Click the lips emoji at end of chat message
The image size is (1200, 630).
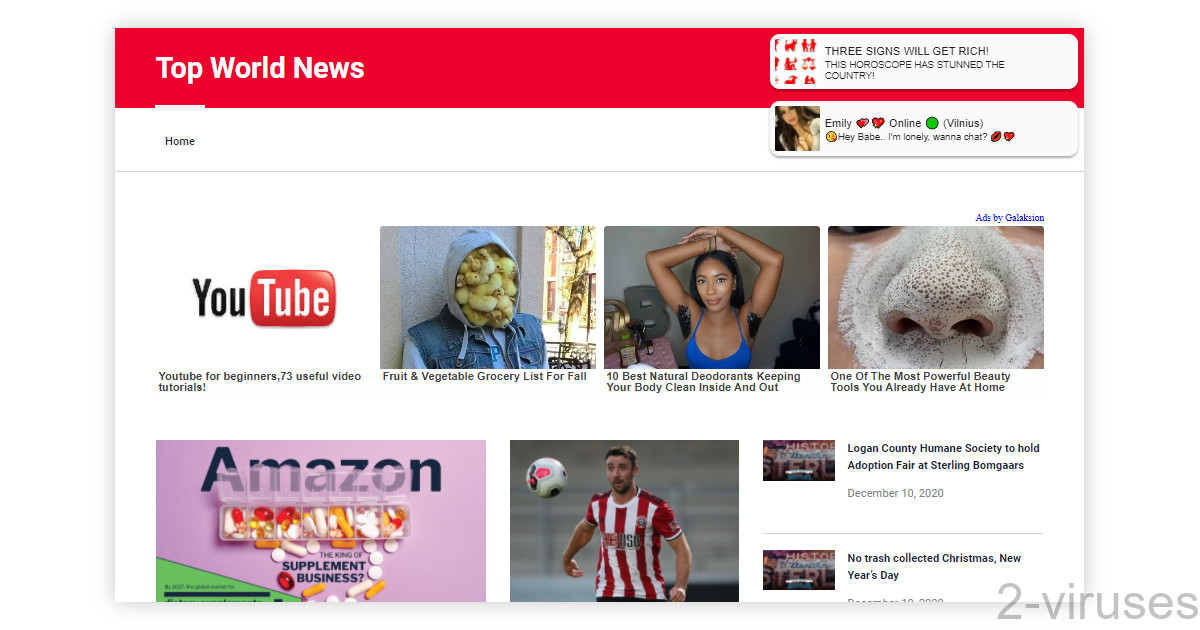pyautogui.click(x=996, y=136)
